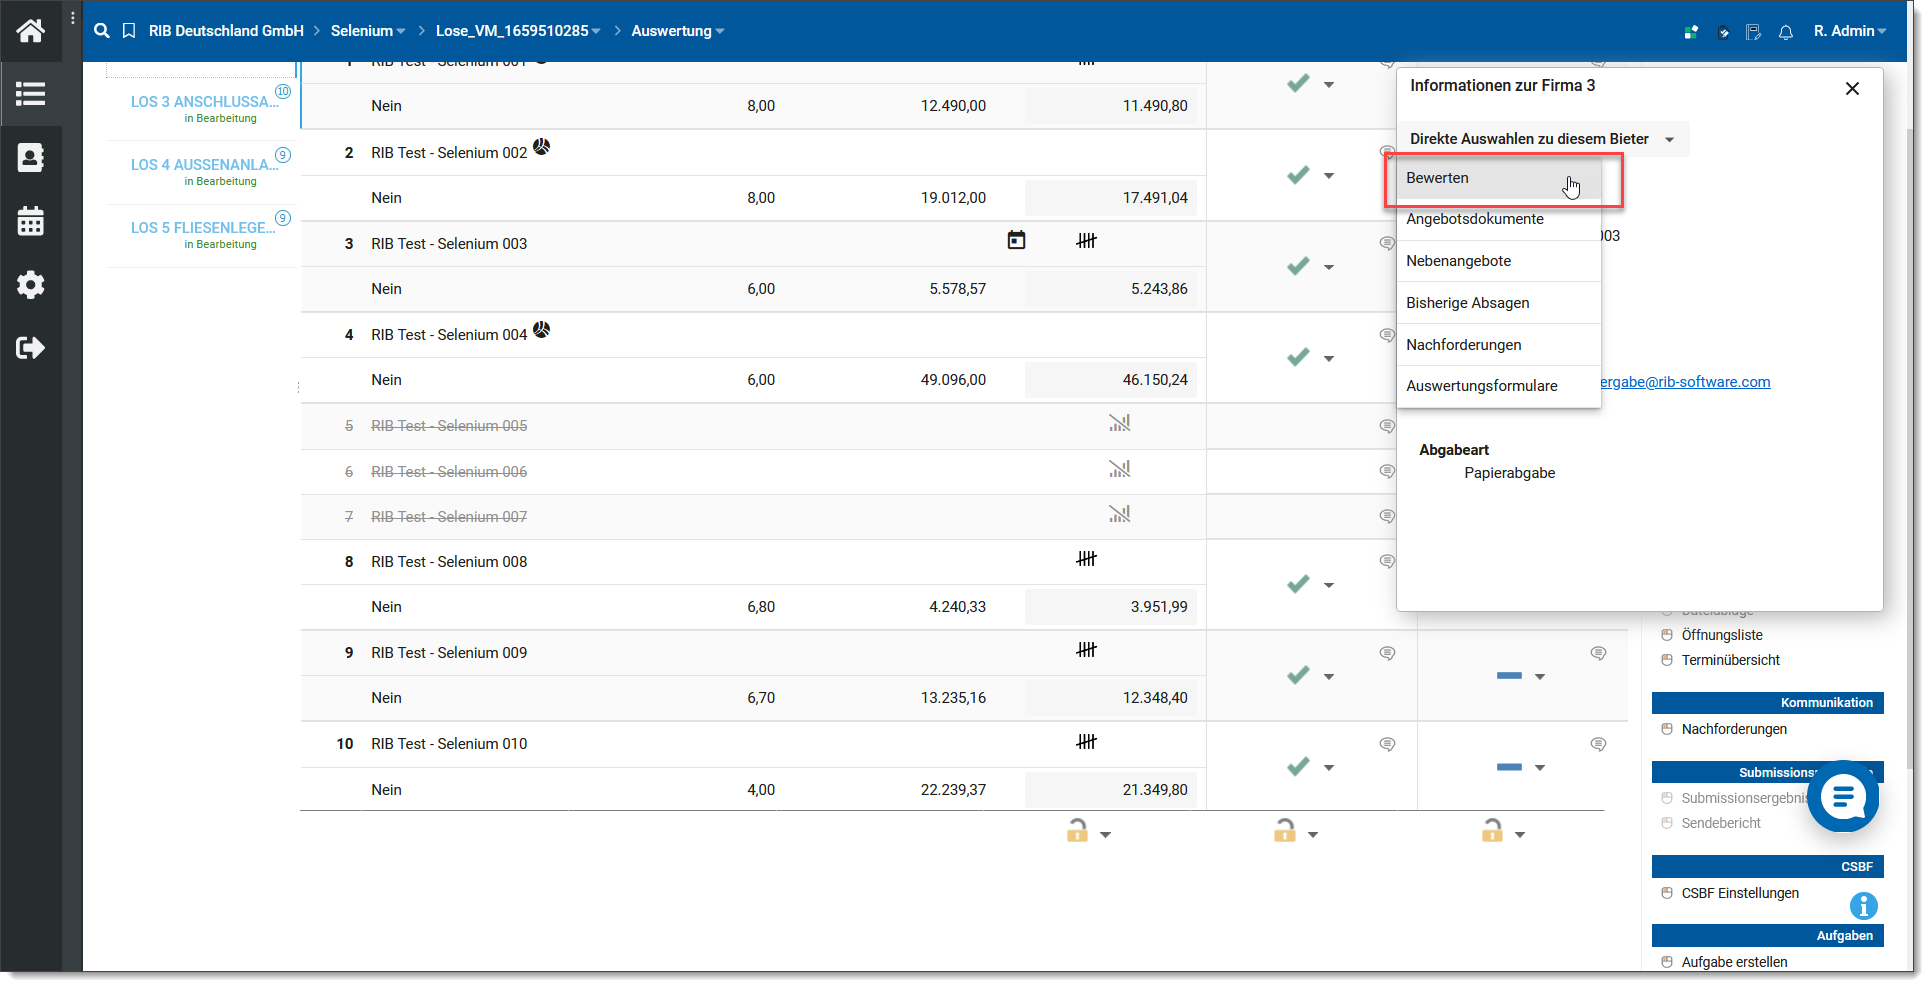Toggle green checkmark for Selenium 010
1929x987 pixels.
[1298, 767]
